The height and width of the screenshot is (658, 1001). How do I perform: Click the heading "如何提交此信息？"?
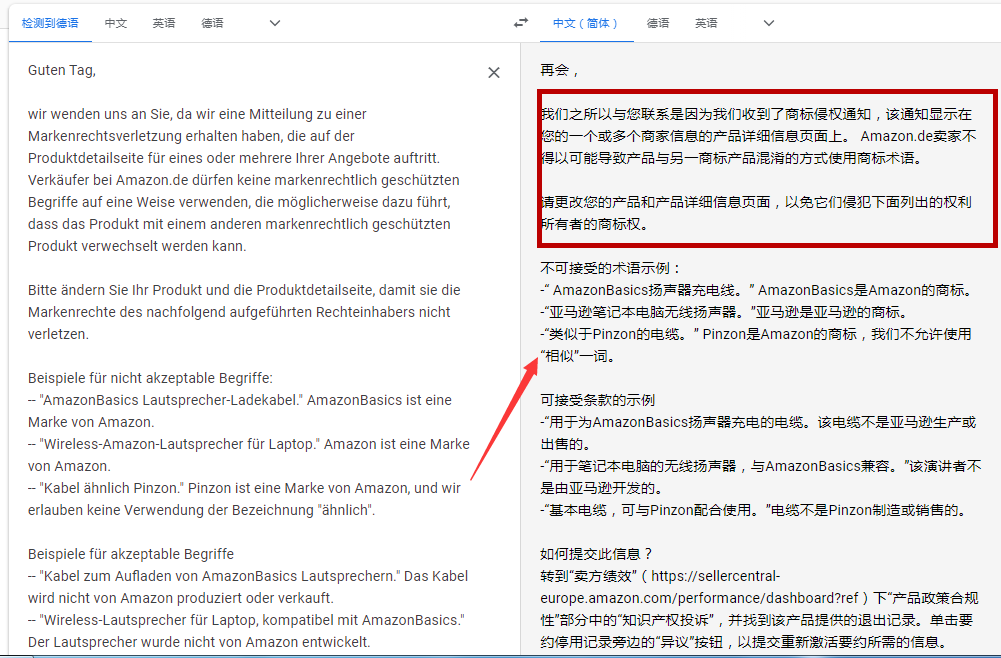click(597, 555)
